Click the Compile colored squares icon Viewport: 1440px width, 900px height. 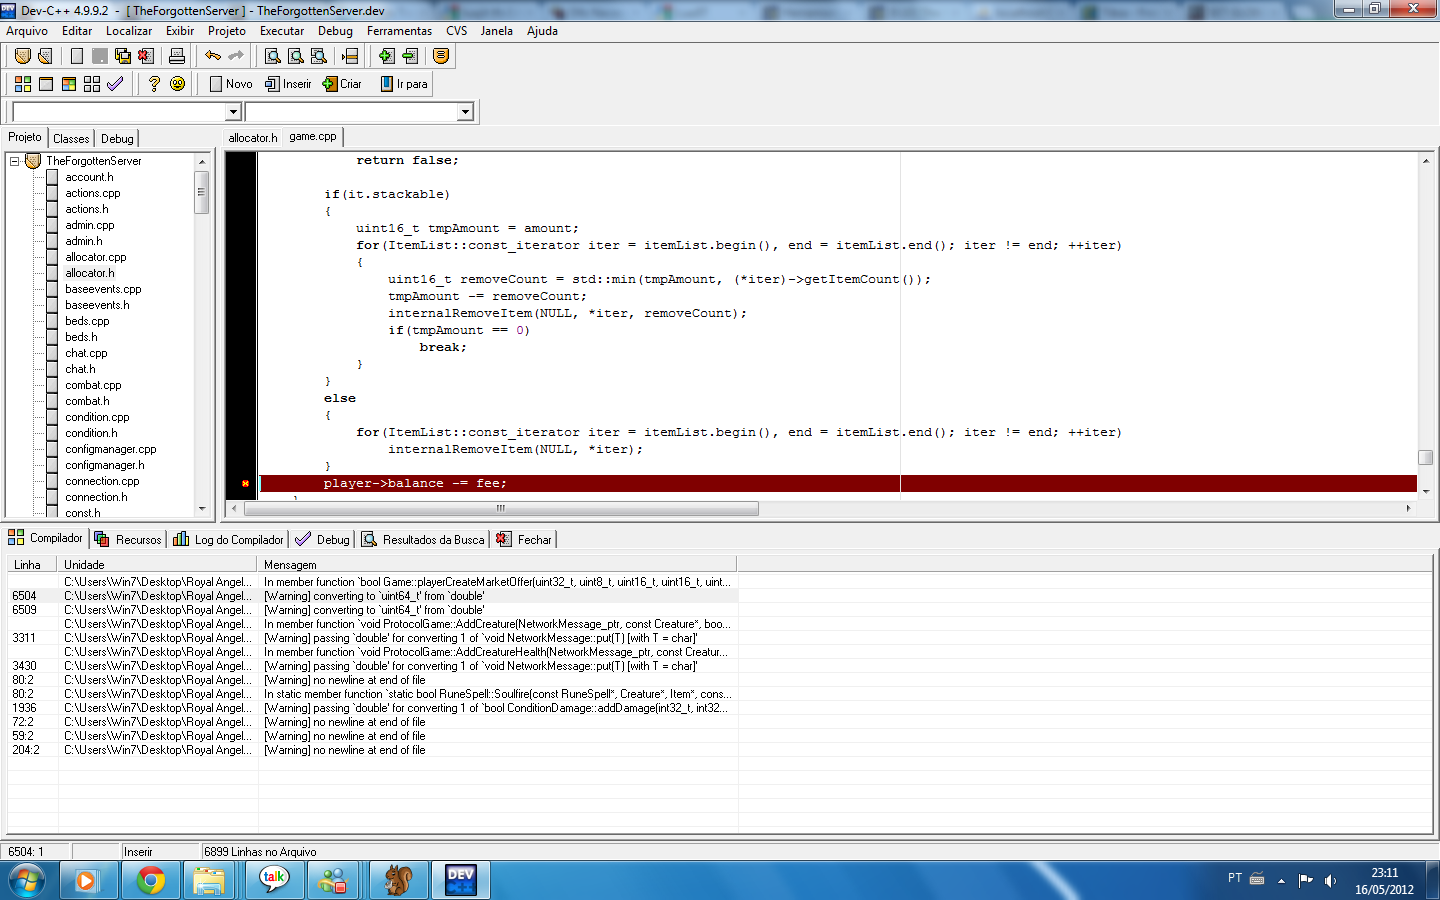[x=23, y=84]
